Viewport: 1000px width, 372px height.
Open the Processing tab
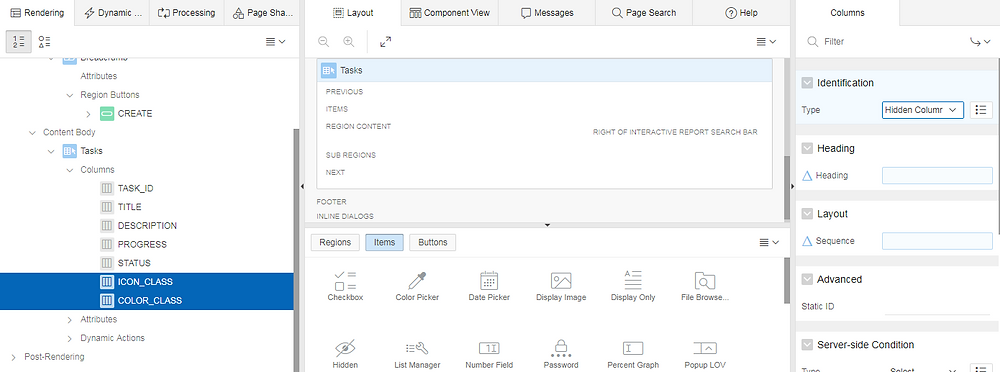click(187, 13)
